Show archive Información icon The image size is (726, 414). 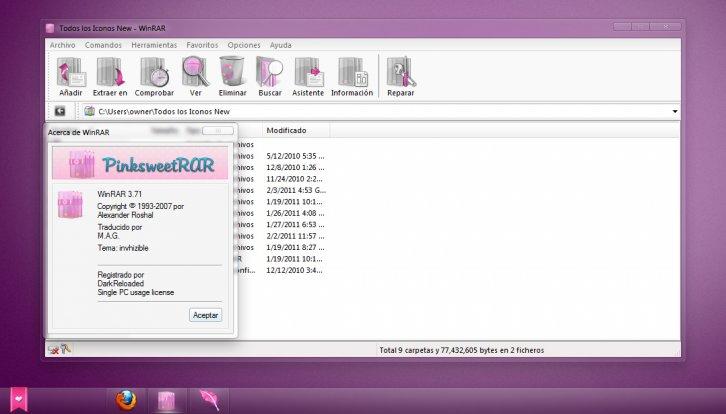(352, 76)
